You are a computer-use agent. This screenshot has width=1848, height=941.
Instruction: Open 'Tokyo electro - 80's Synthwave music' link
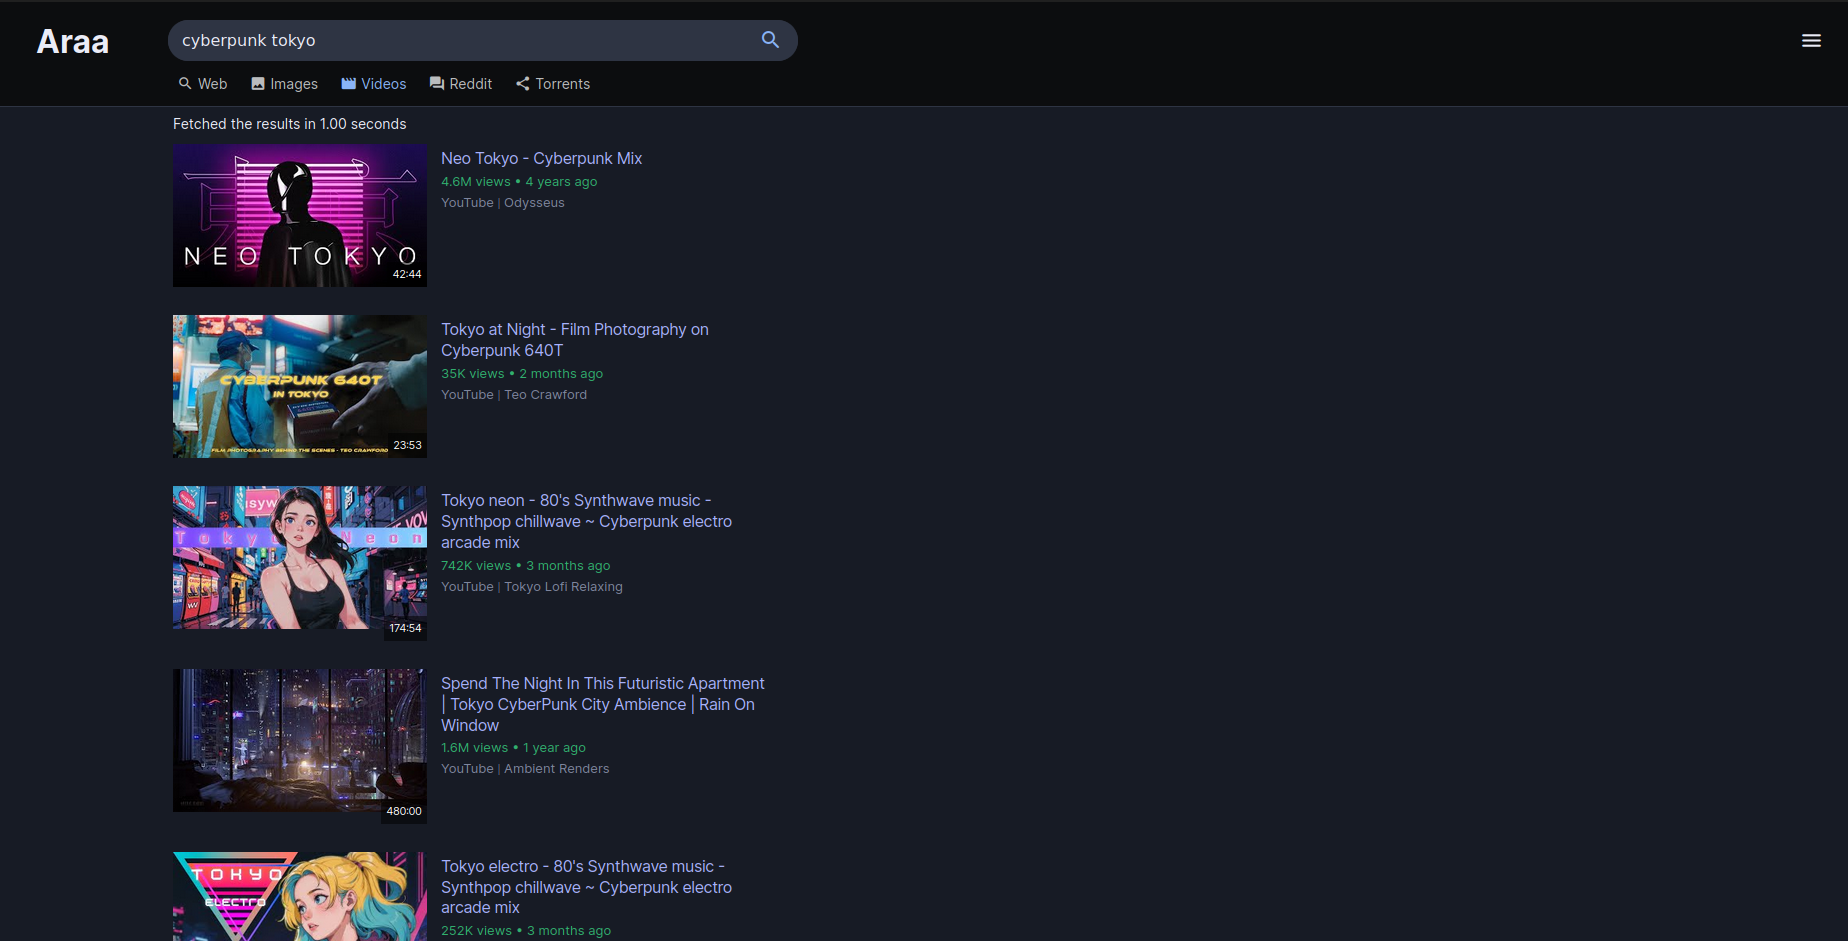point(587,887)
